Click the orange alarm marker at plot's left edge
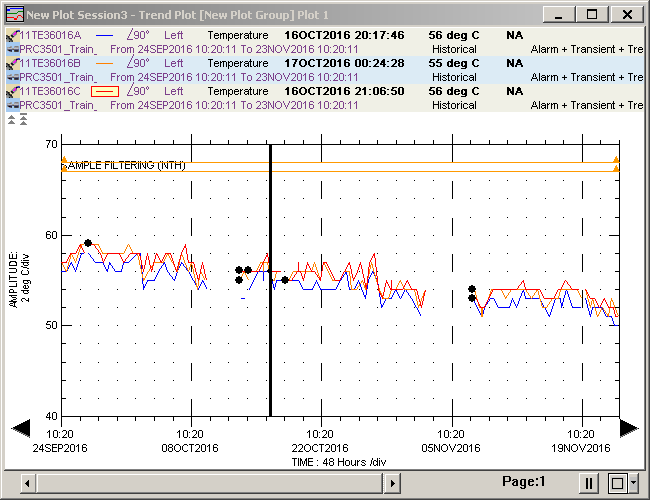Image resolution: width=650 pixels, height=500 pixels. click(x=64, y=161)
